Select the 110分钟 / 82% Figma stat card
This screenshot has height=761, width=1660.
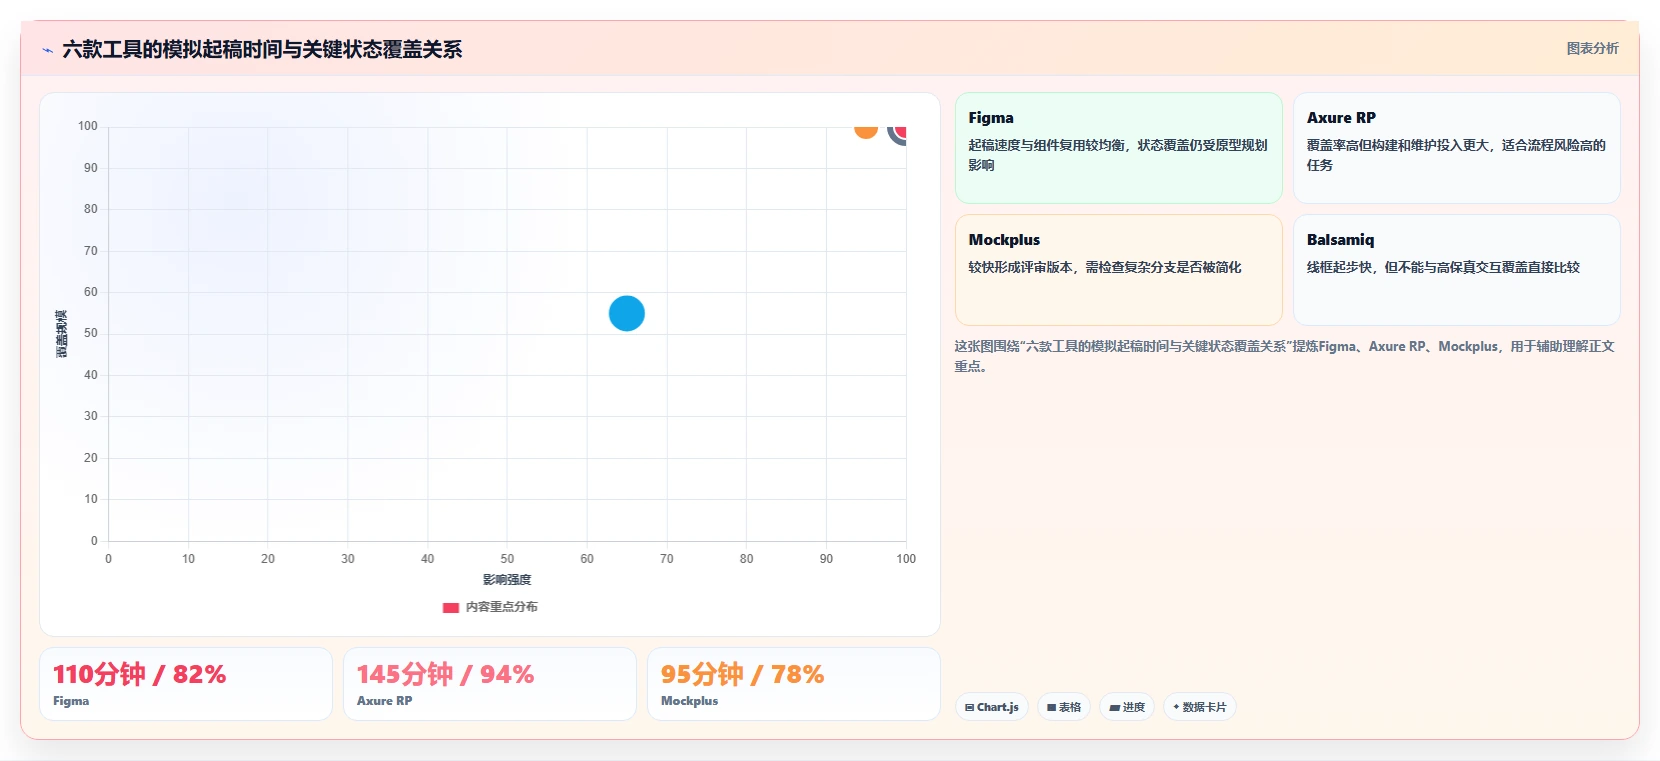186,684
